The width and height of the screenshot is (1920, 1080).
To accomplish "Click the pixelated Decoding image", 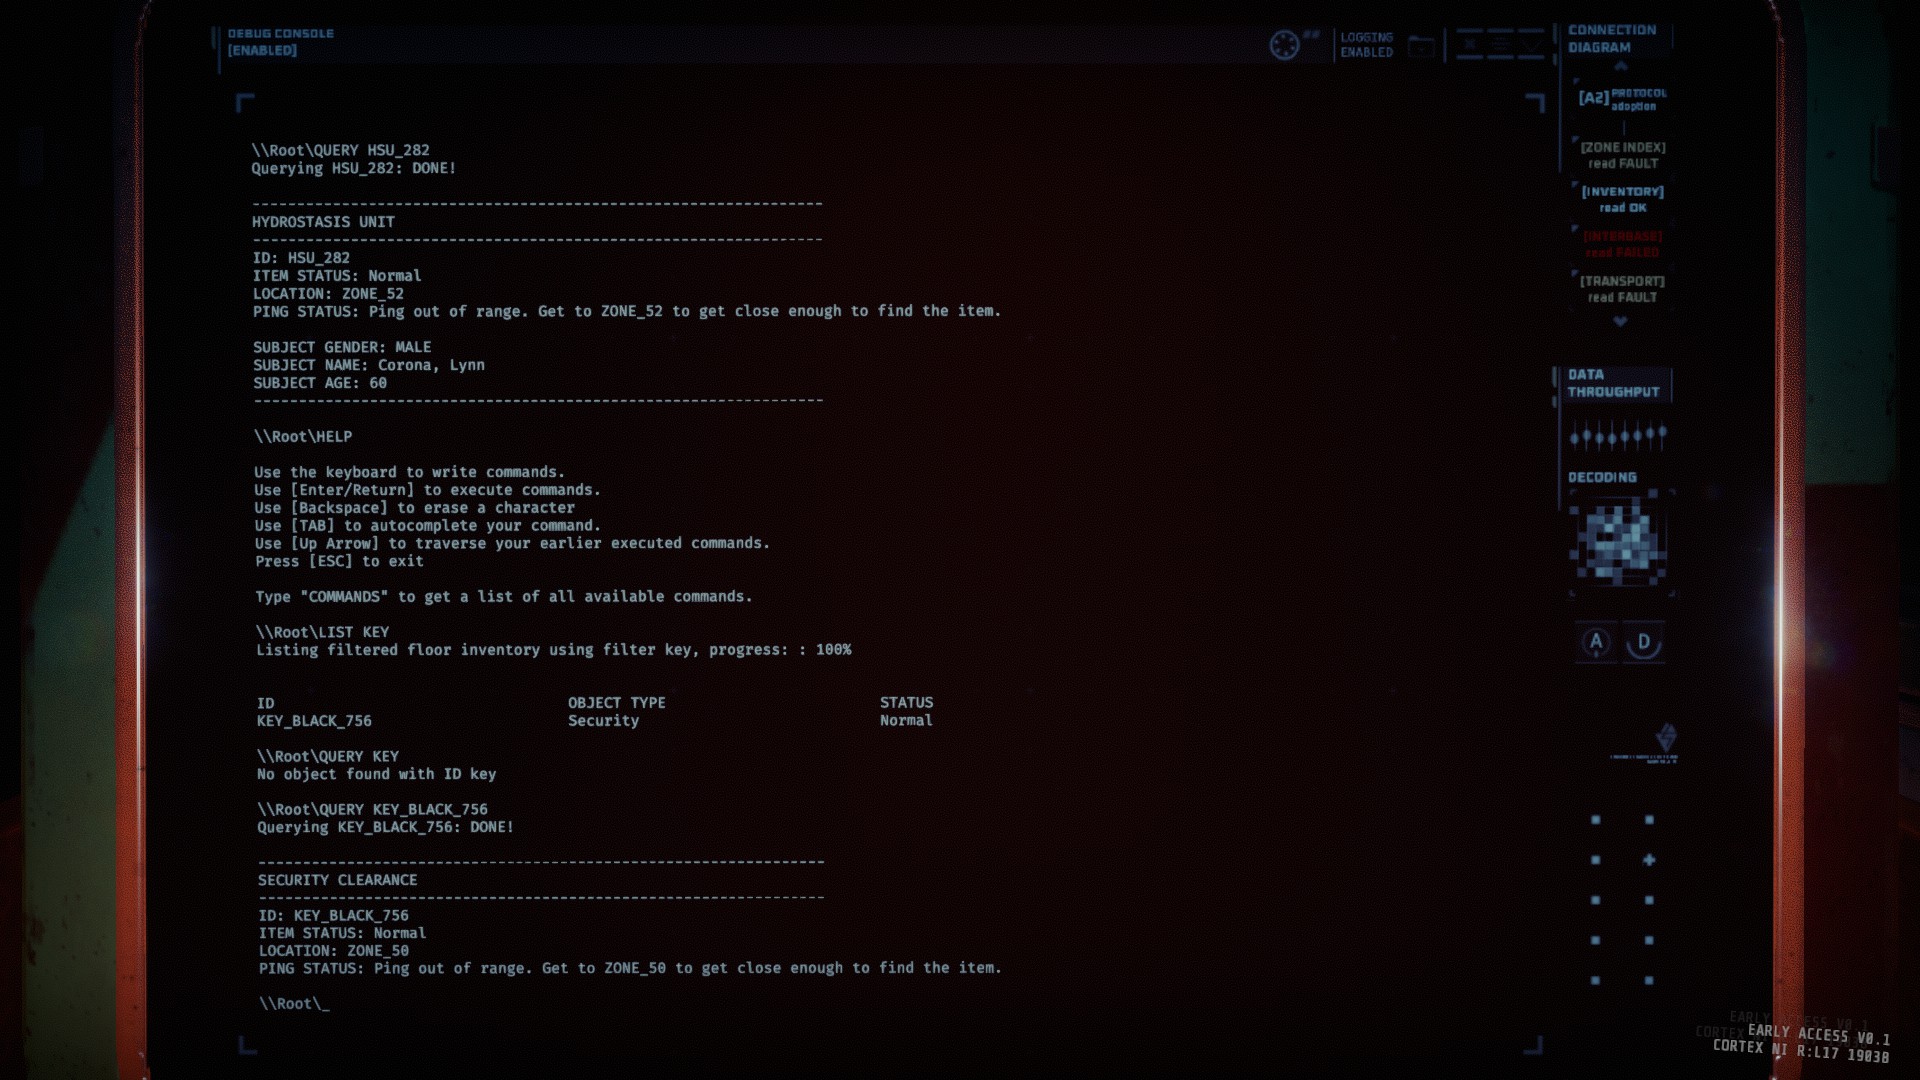I will coord(1620,543).
